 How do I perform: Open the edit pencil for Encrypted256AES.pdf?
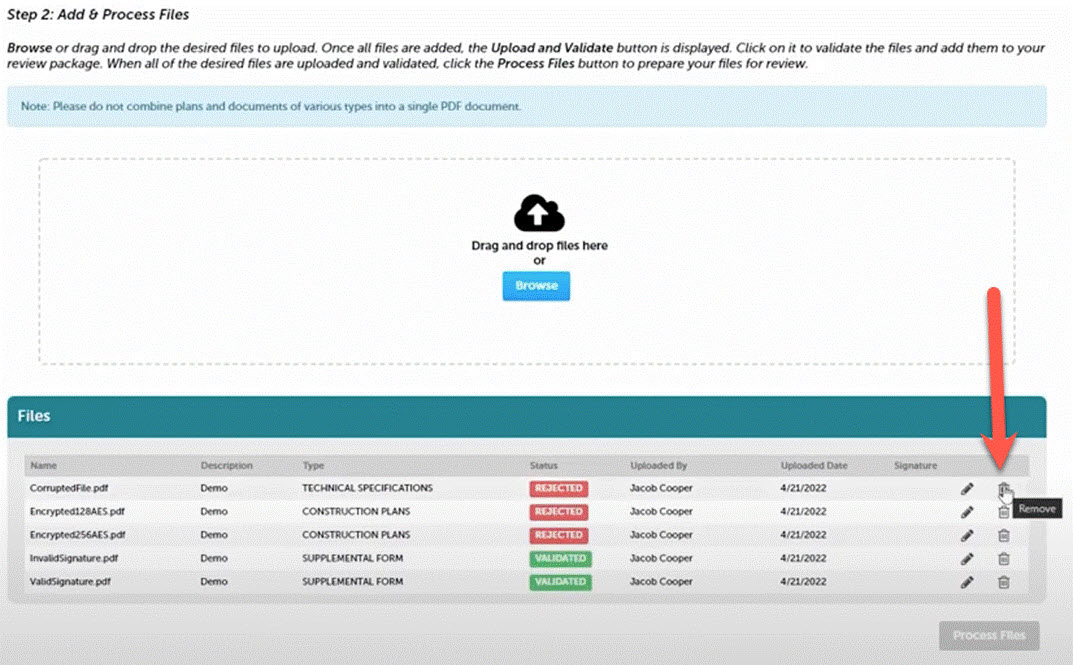(x=967, y=535)
